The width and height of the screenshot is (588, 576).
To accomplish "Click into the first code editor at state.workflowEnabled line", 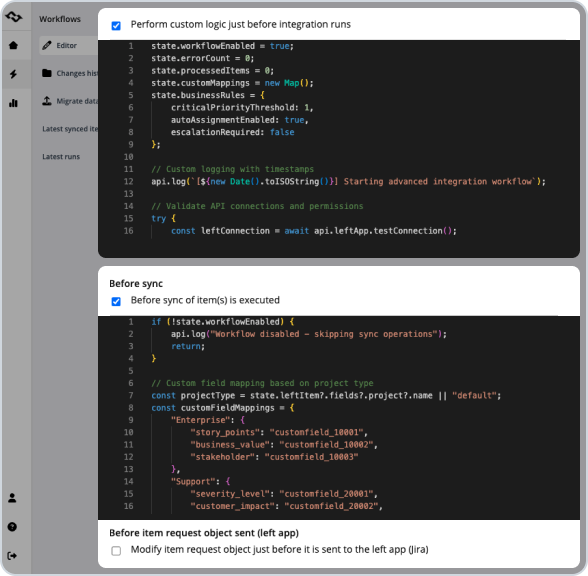I will 222,46.
